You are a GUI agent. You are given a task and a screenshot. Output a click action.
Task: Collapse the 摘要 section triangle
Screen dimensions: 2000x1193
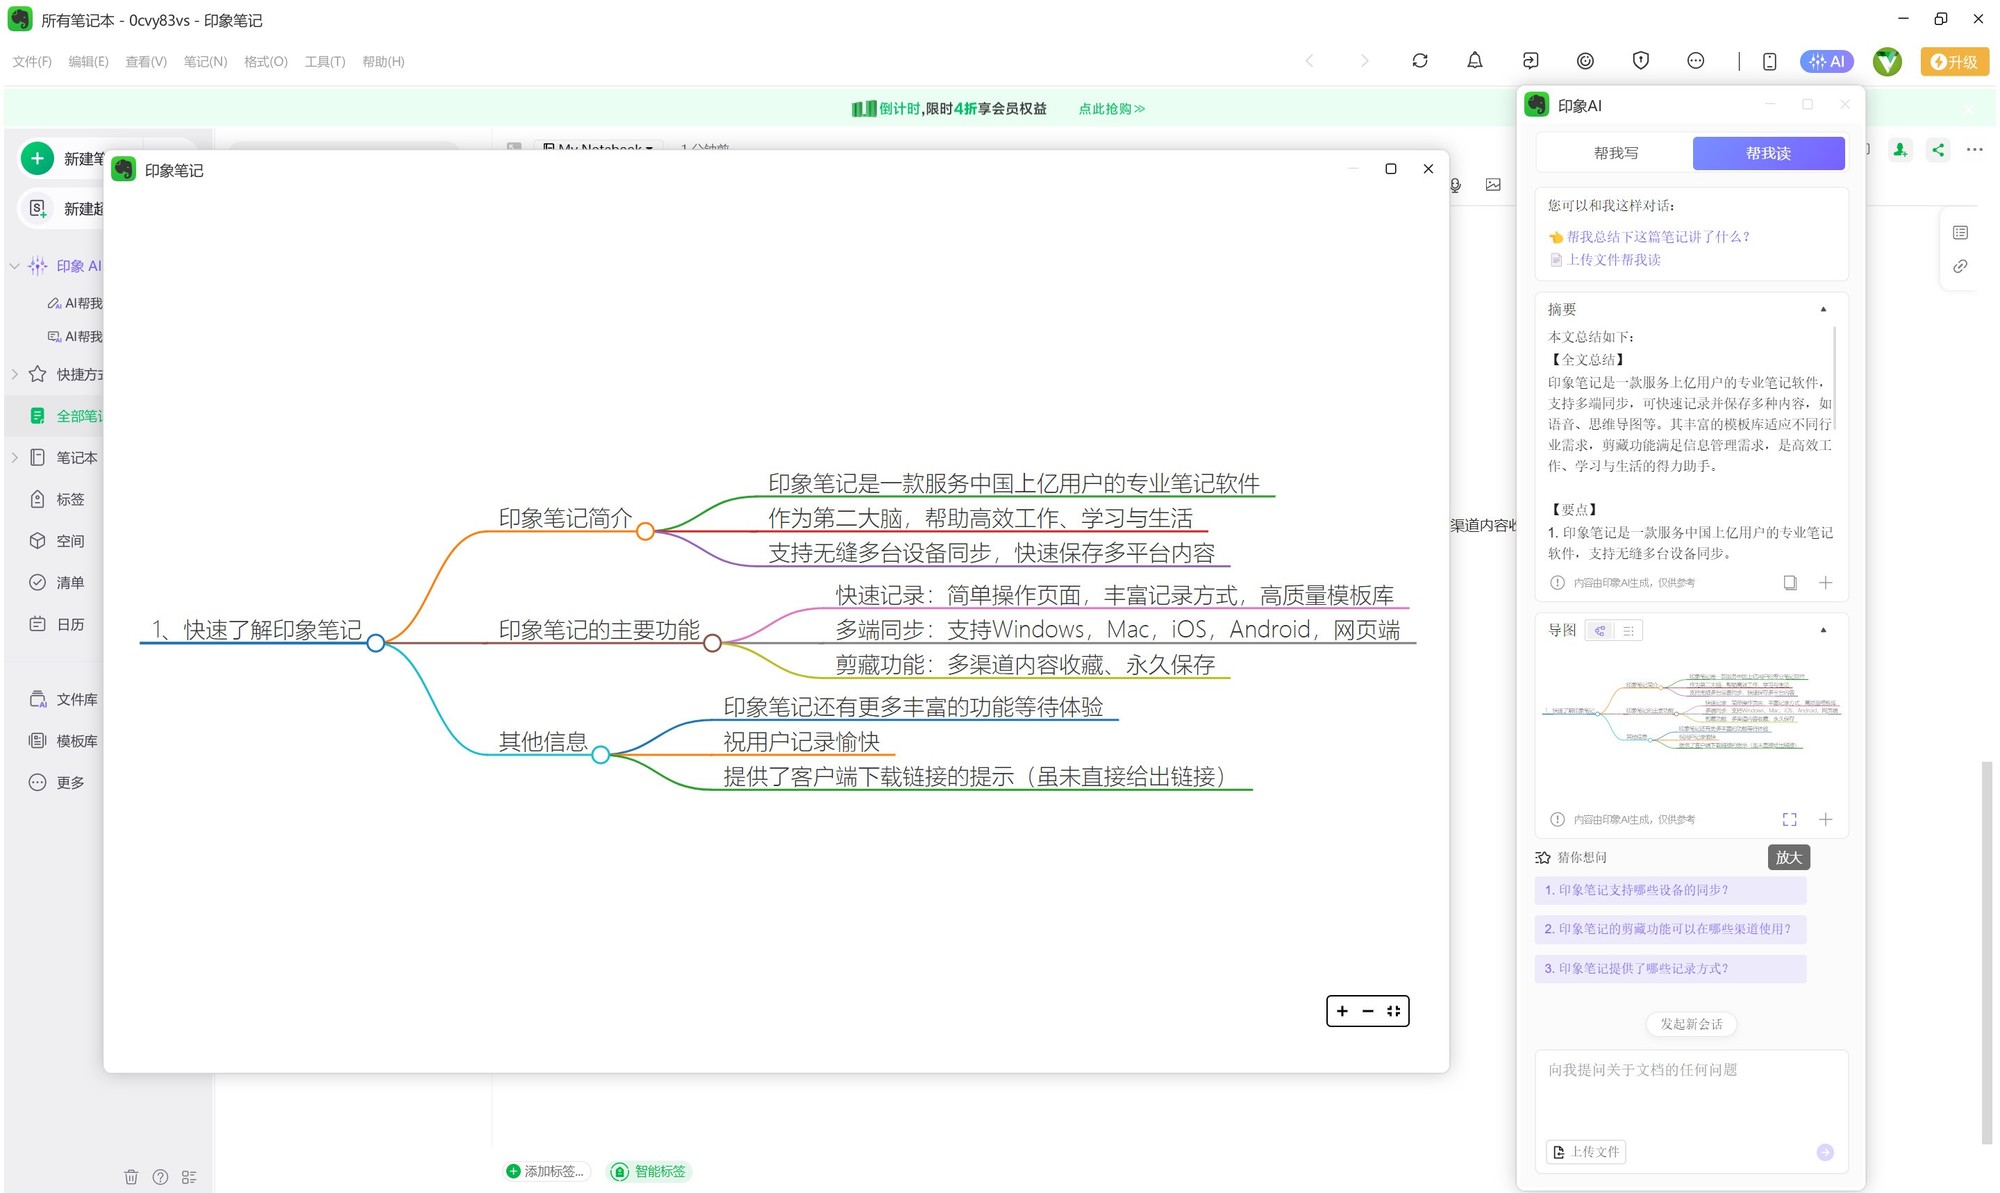click(x=1823, y=310)
